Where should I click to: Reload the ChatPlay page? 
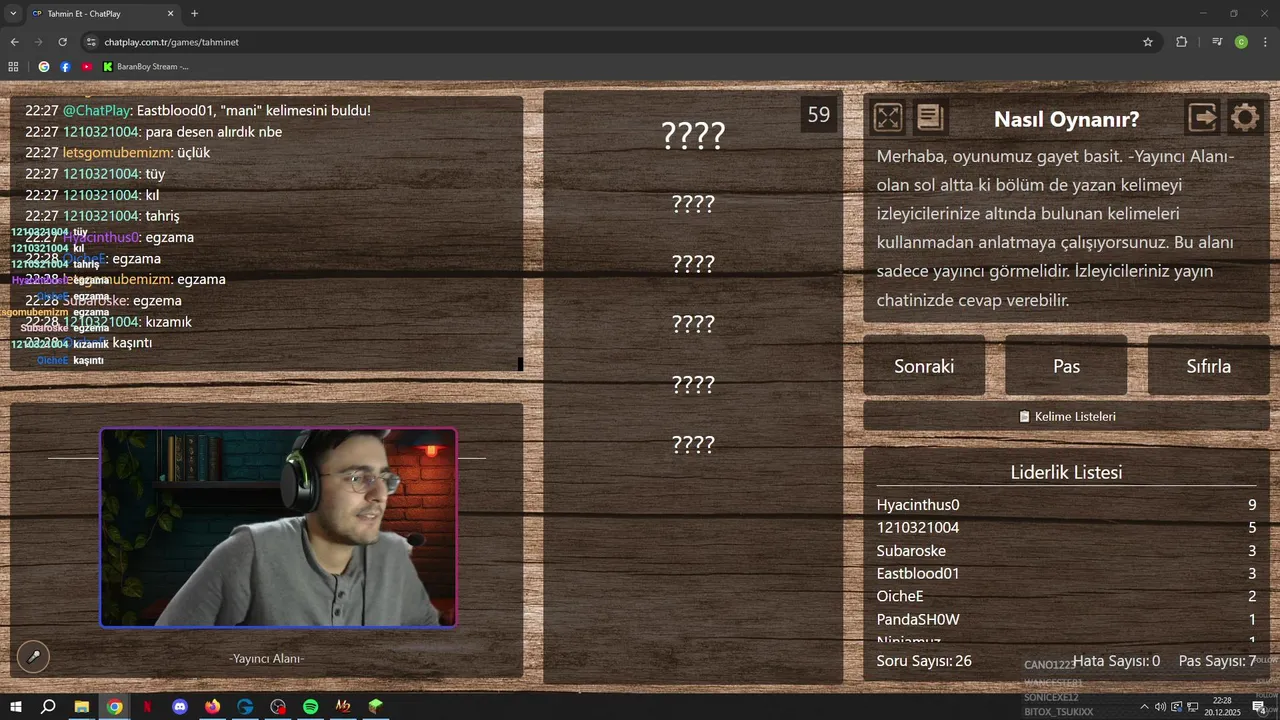coord(62,42)
